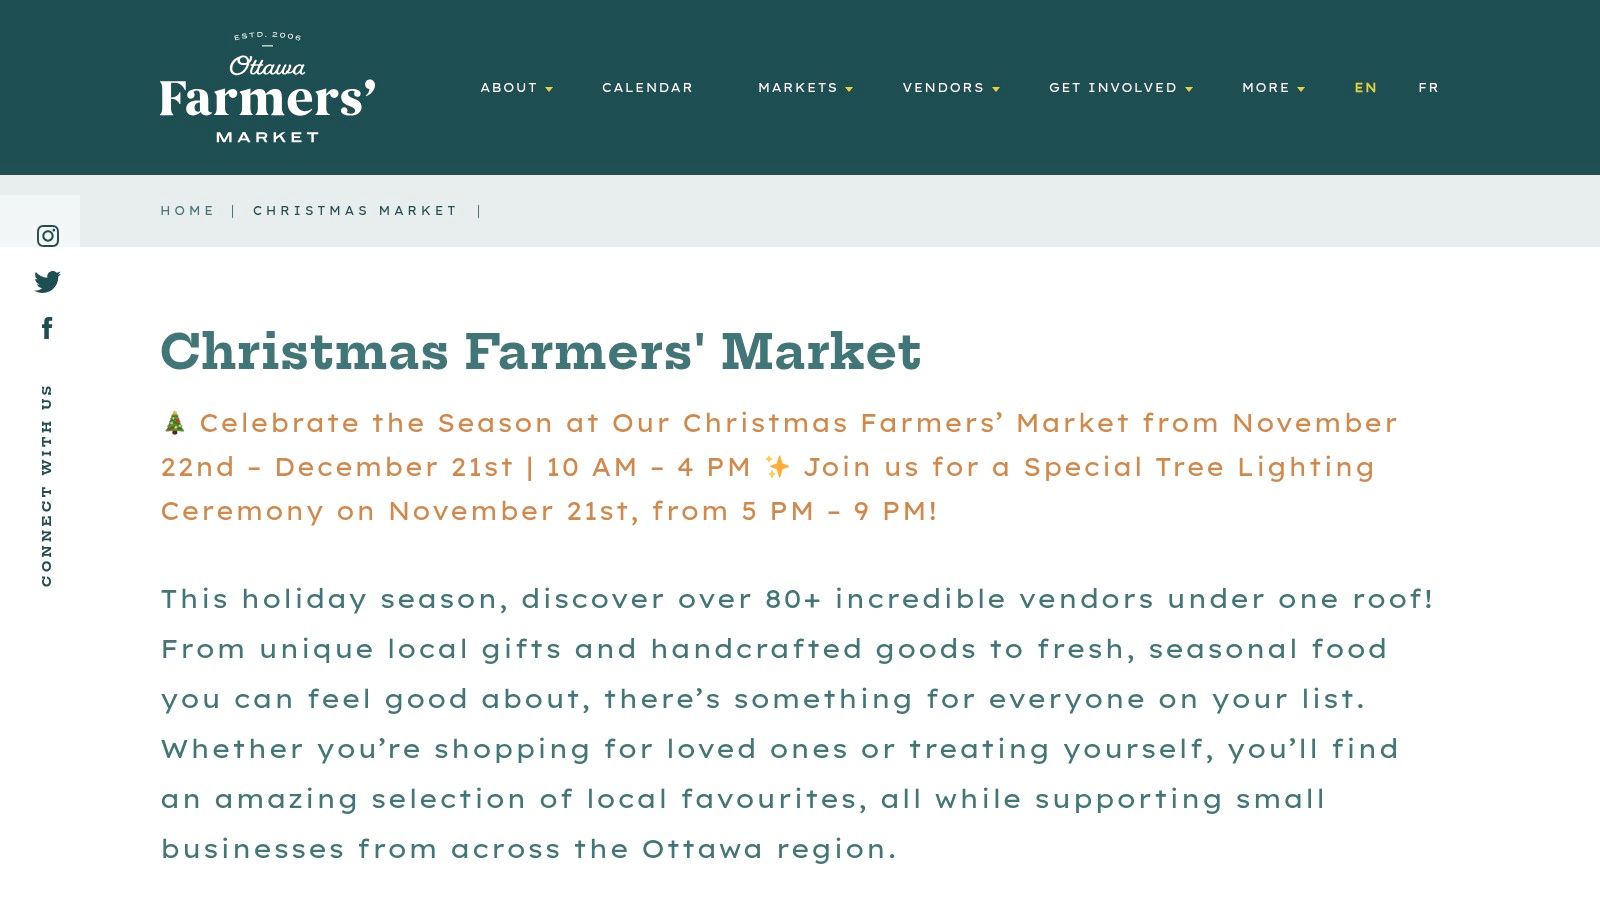
Task: Click the CHRISTMAS MARKET breadcrumb
Action: pyautogui.click(x=356, y=211)
